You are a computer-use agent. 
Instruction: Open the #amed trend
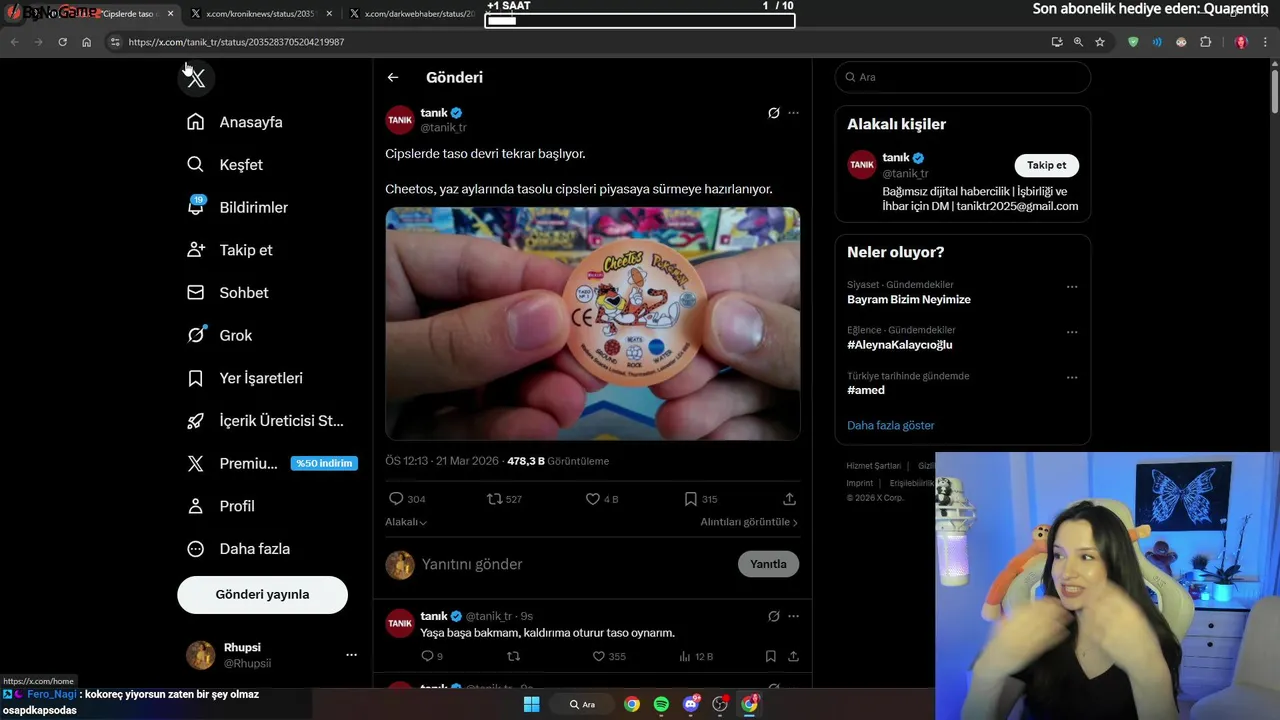pyautogui.click(x=866, y=390)
